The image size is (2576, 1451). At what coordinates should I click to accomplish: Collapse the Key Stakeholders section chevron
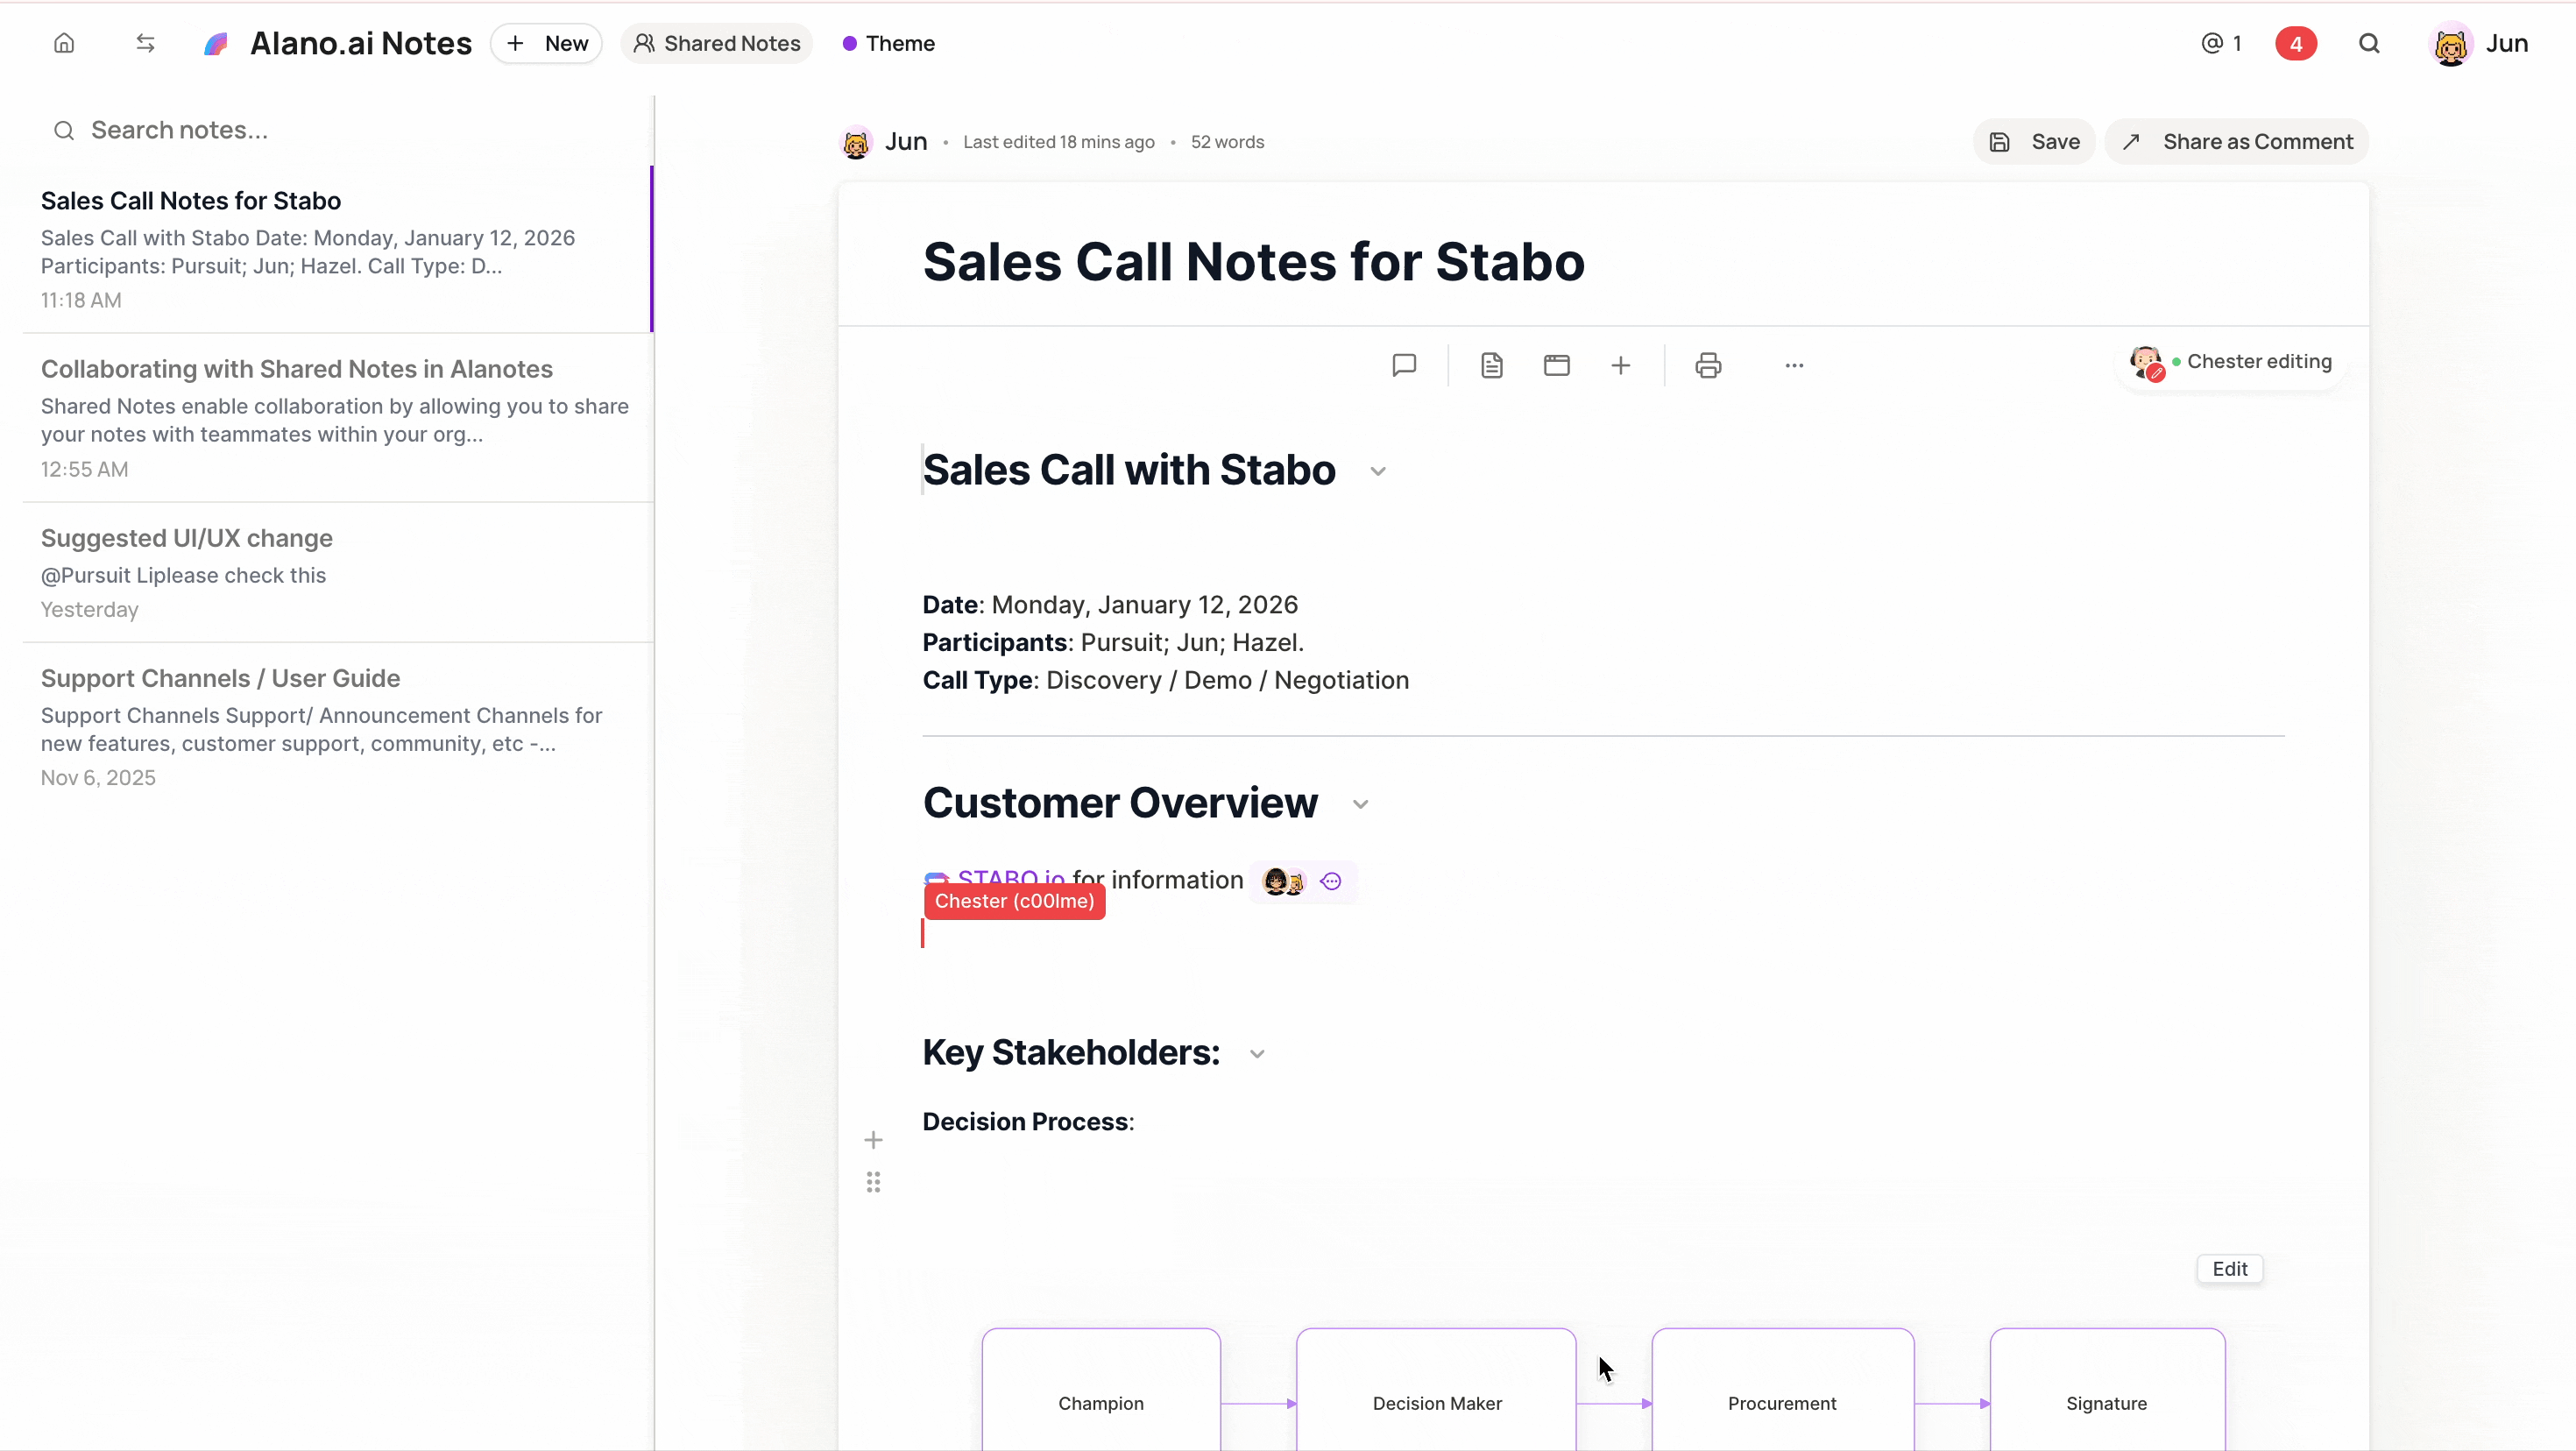1257,1054
